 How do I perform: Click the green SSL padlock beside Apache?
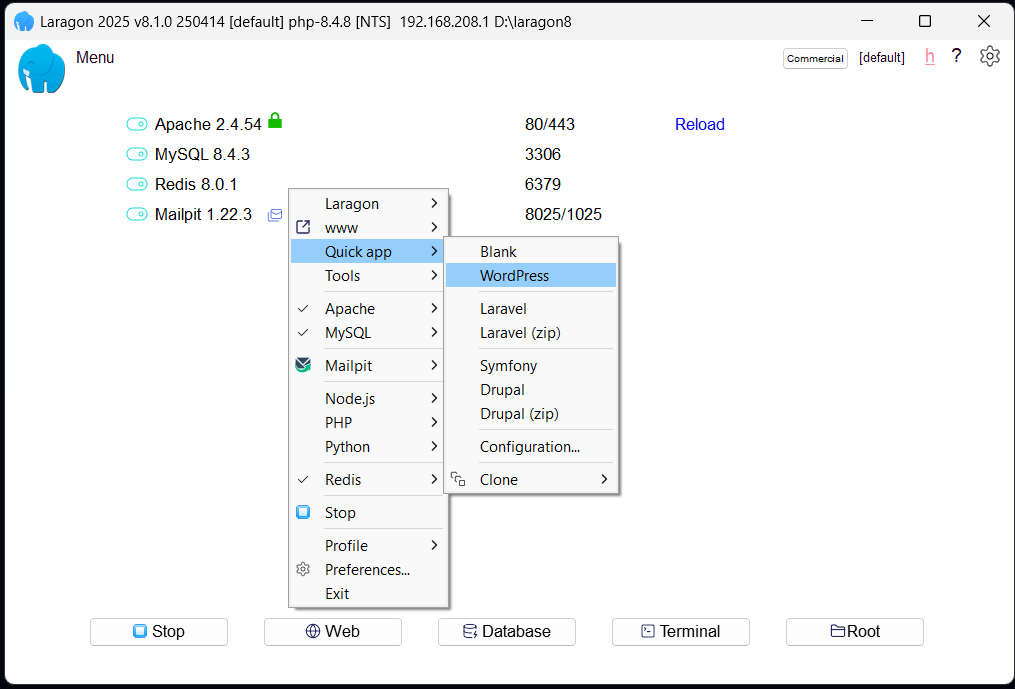(x=275, y=121)
